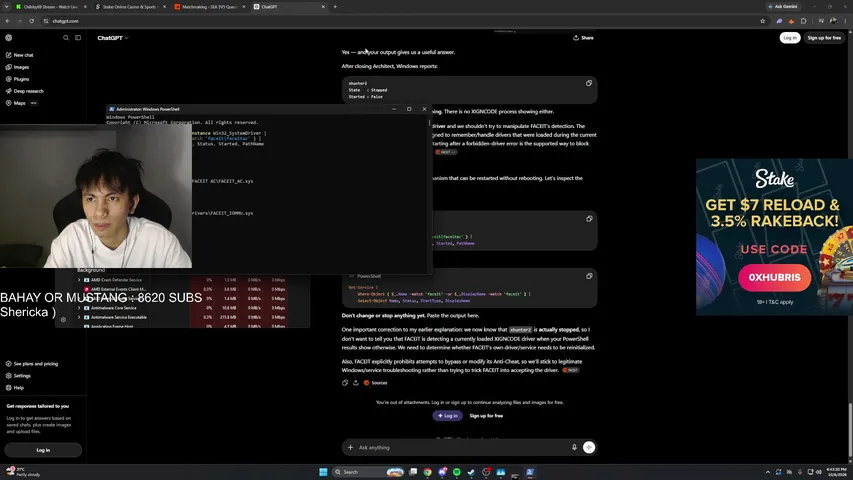Expand Antimalware Service Executable row

click(79, 317)
